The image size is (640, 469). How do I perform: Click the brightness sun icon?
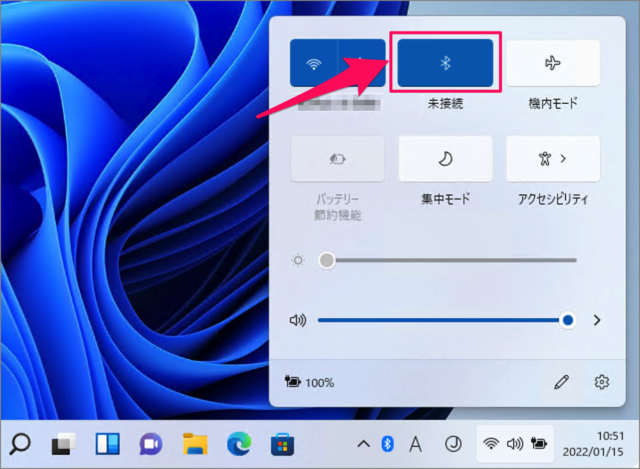(298, 260)
